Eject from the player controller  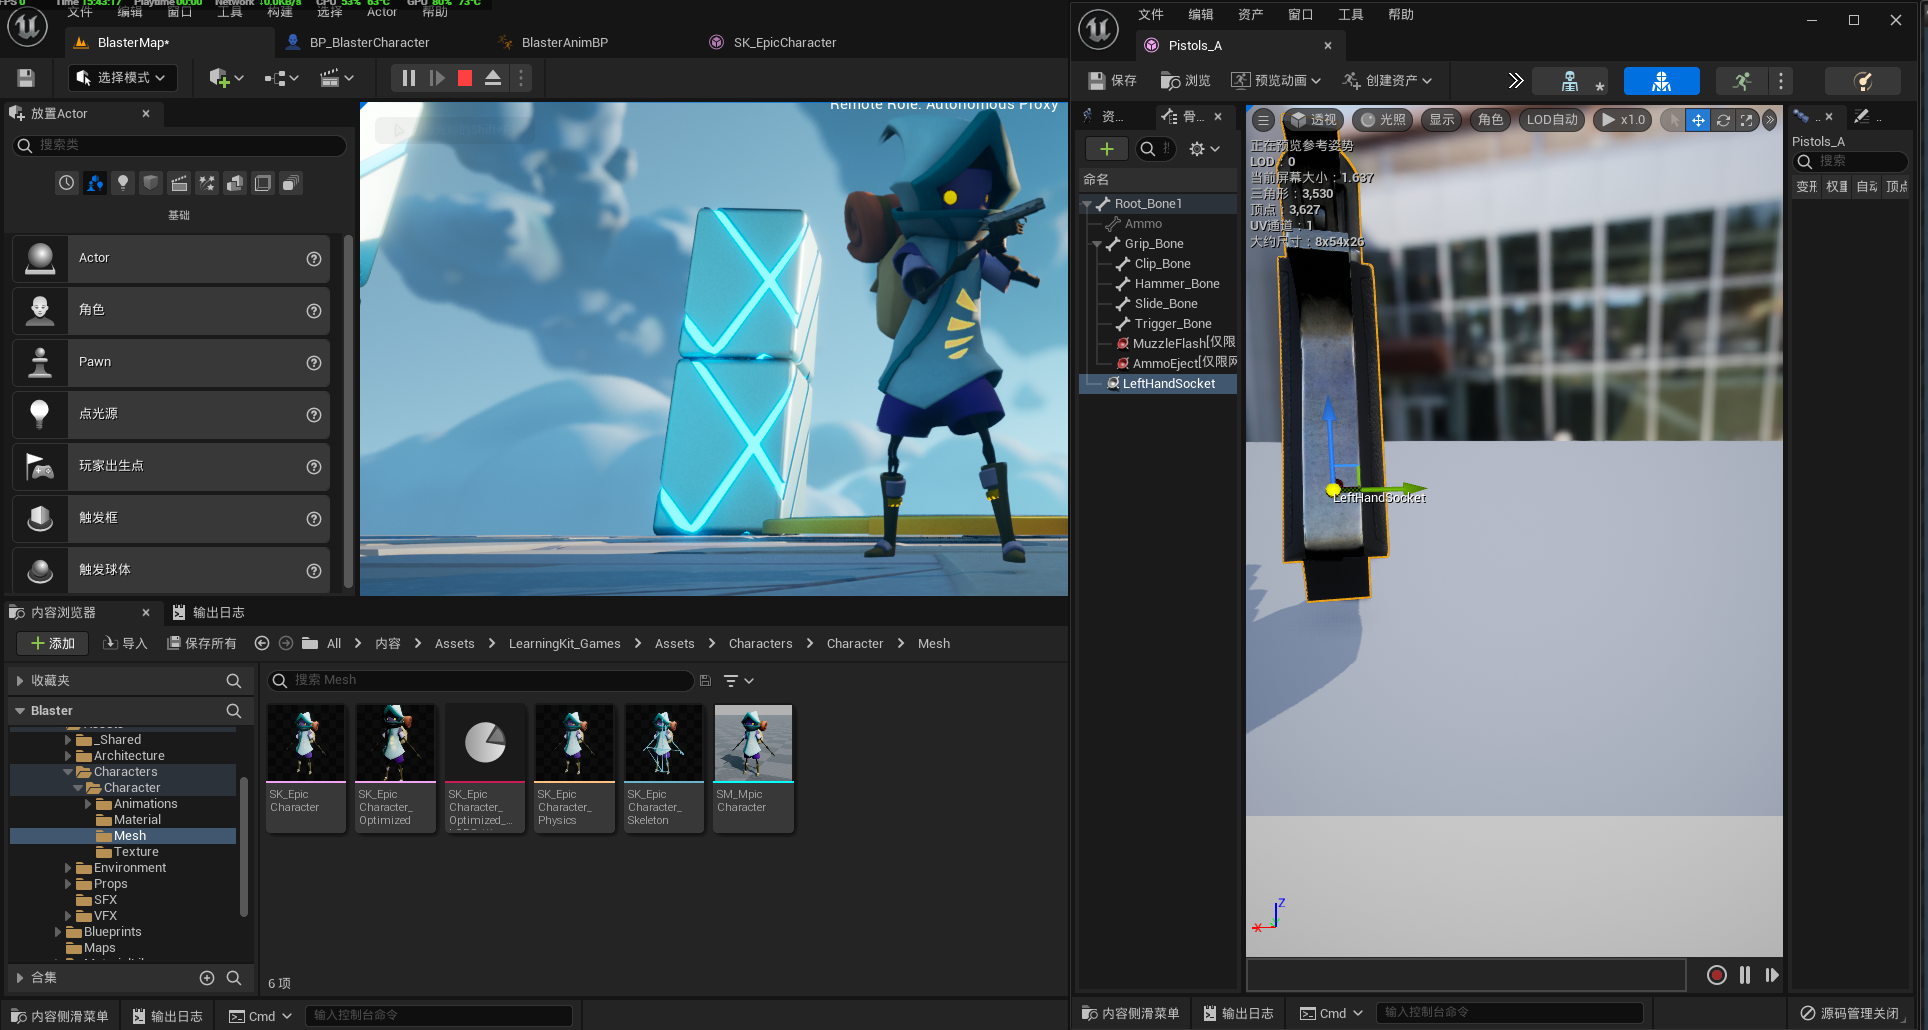pyautogui.click(x=493, y=78)
